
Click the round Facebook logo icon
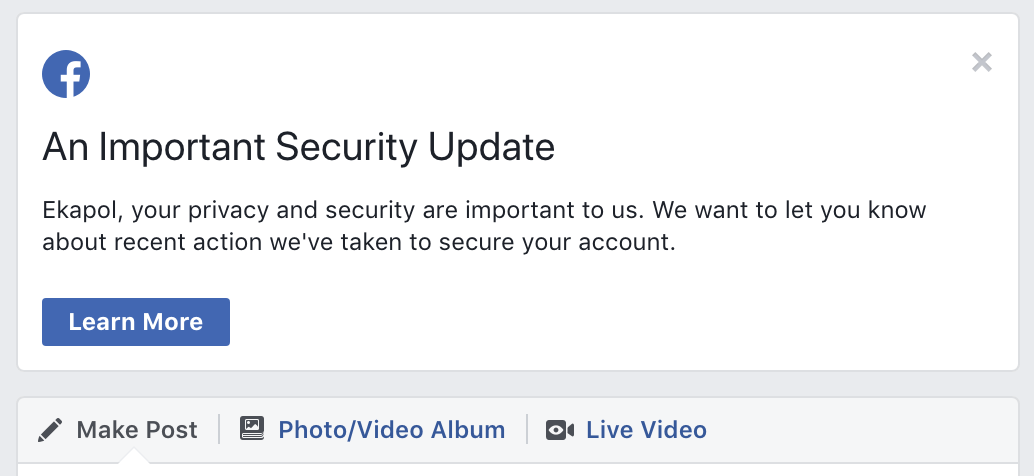pos(66,74)
